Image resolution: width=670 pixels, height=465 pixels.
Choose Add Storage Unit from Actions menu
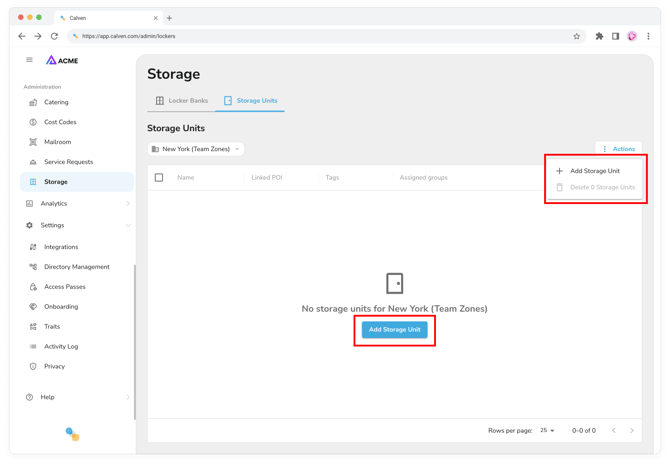click(x=594, y=171)
